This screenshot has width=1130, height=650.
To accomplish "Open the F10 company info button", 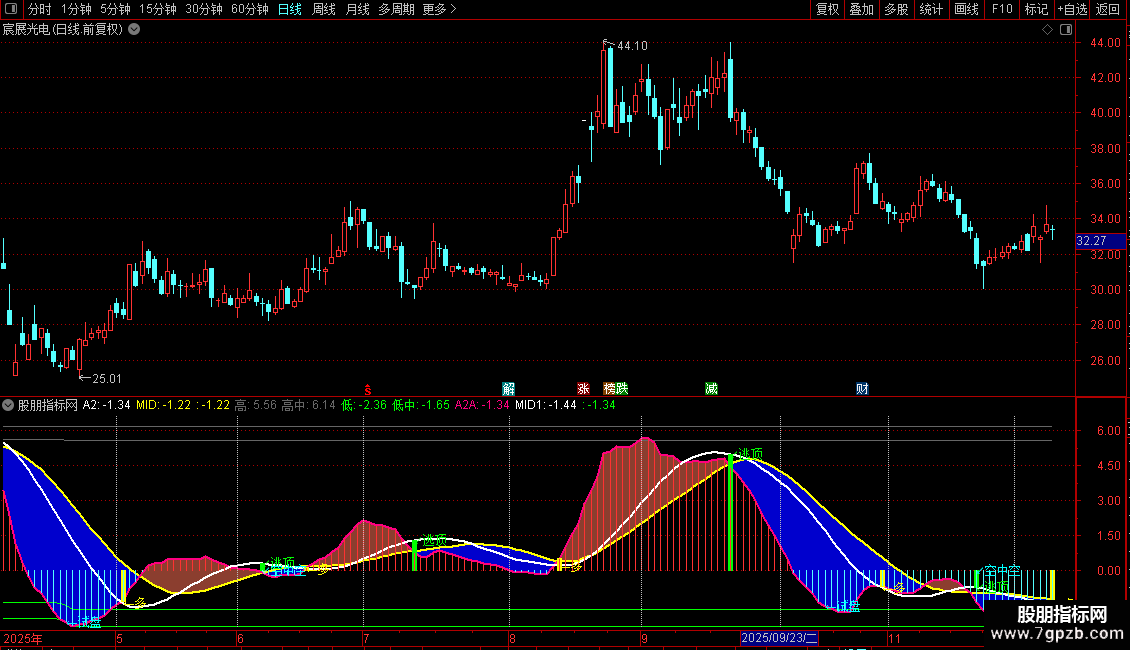I will point(1001,10).
